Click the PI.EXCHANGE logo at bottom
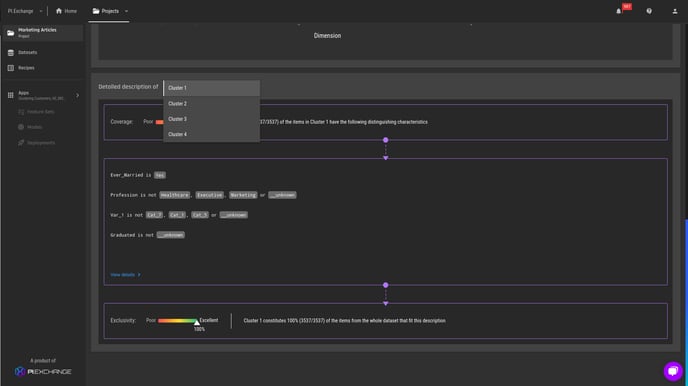688x386 pixels. coord(43,372)
